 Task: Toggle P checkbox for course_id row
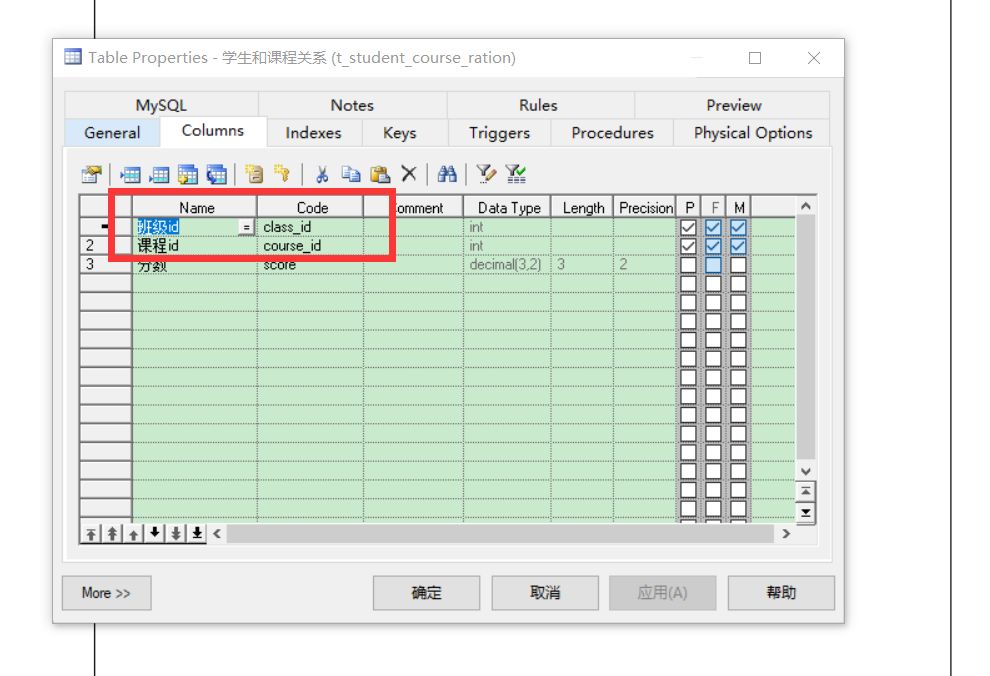click(x=688, y=246)
